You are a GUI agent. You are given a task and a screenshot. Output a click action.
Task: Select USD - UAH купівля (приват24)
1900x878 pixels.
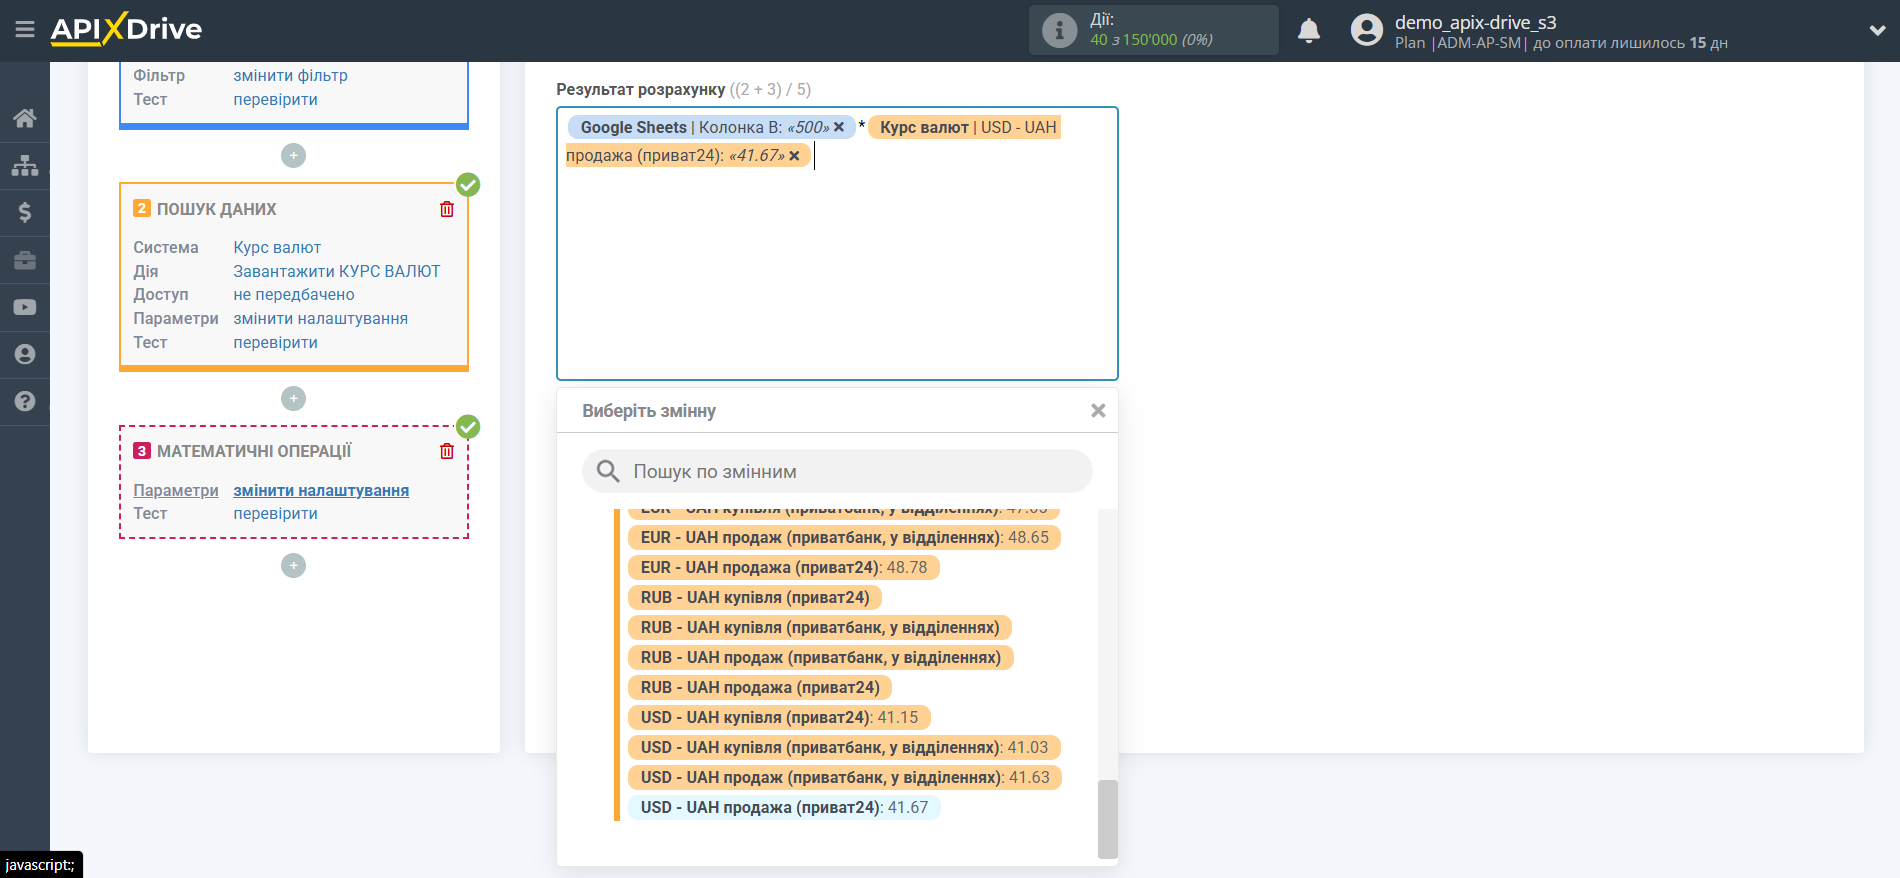tap(779, 717)
